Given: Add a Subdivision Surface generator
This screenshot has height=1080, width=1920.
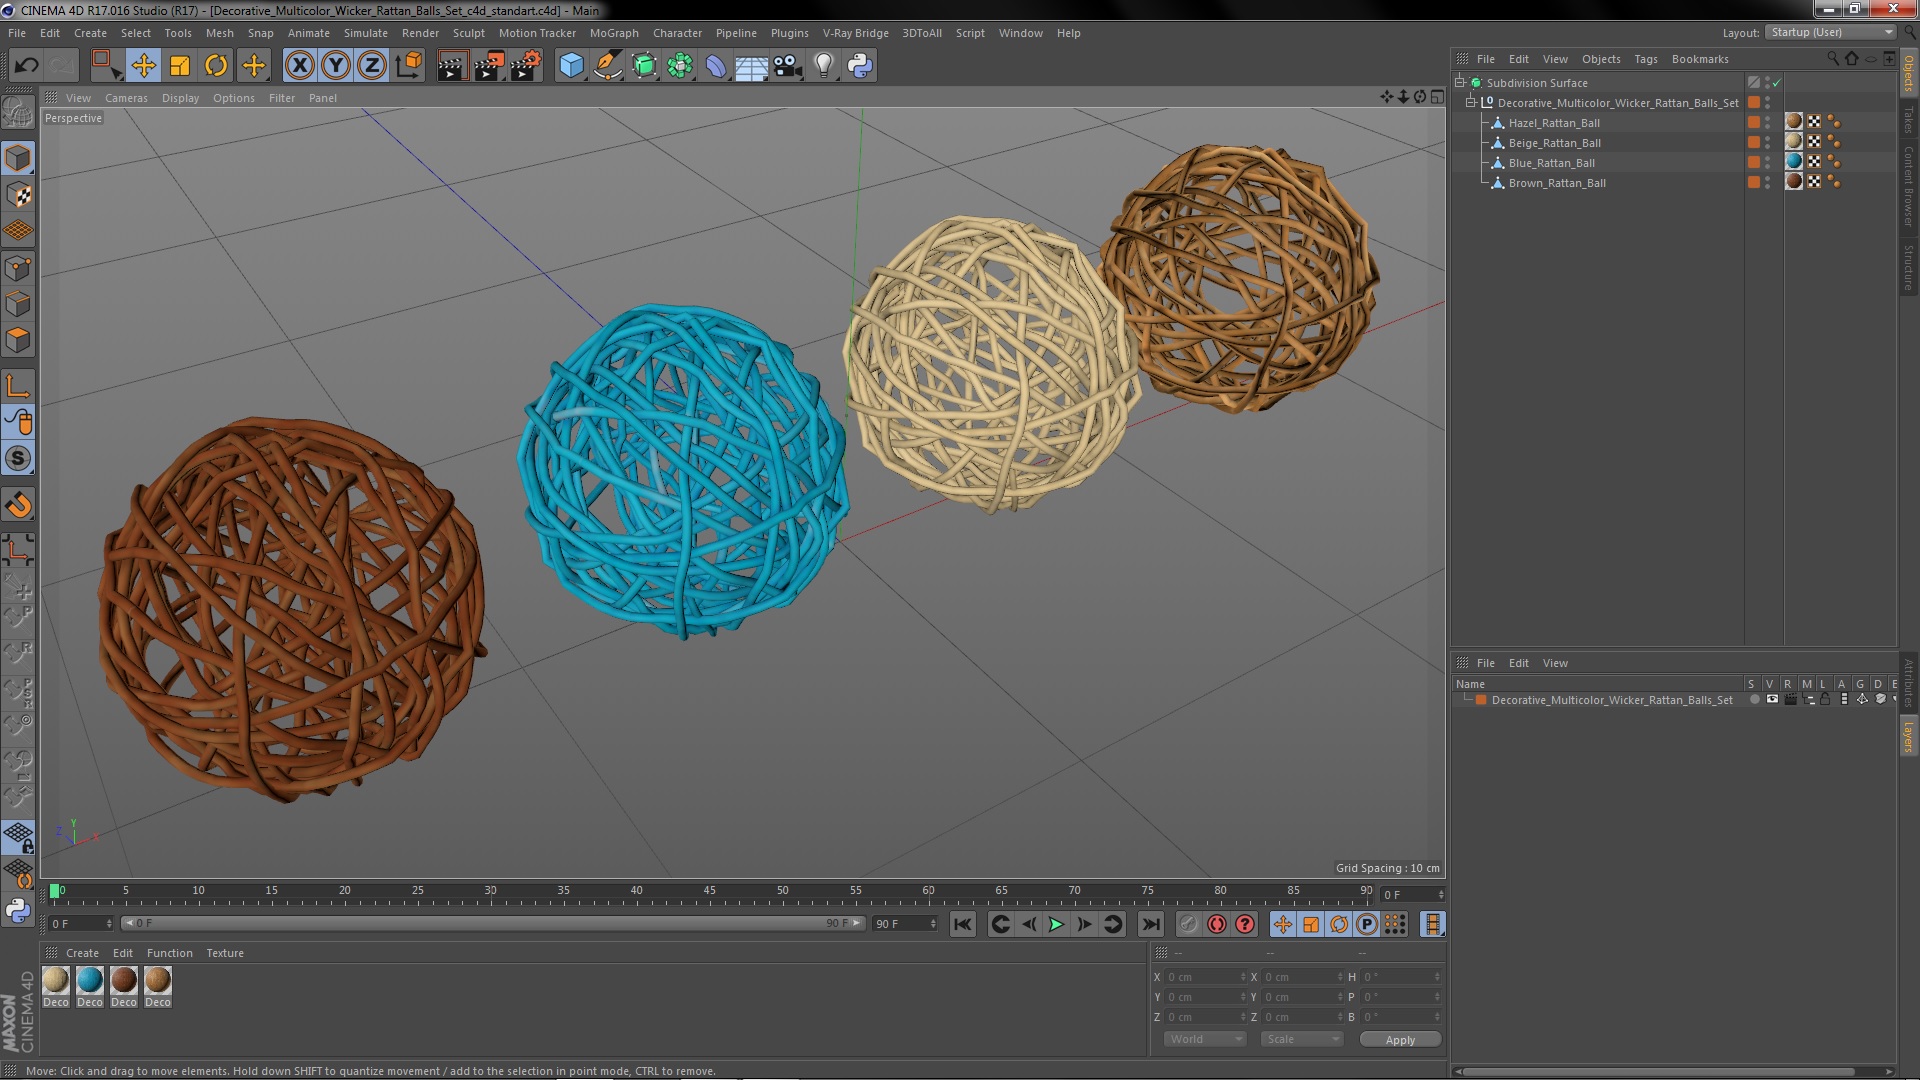Looking at the screenshot, I should tap(644, 66).
